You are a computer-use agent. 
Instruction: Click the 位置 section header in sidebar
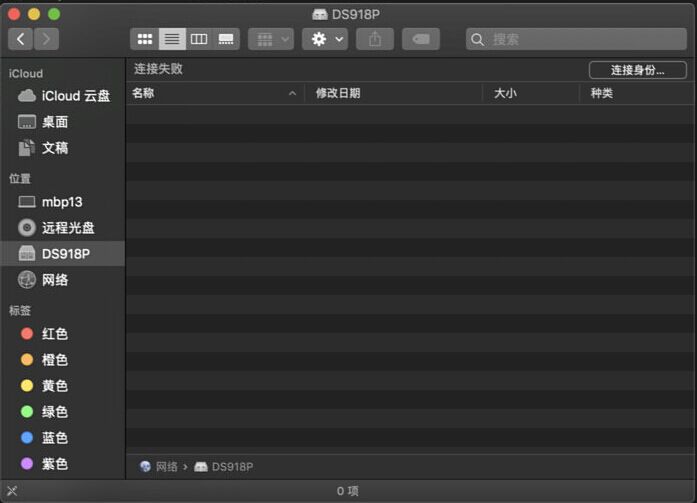coord(20,179)
